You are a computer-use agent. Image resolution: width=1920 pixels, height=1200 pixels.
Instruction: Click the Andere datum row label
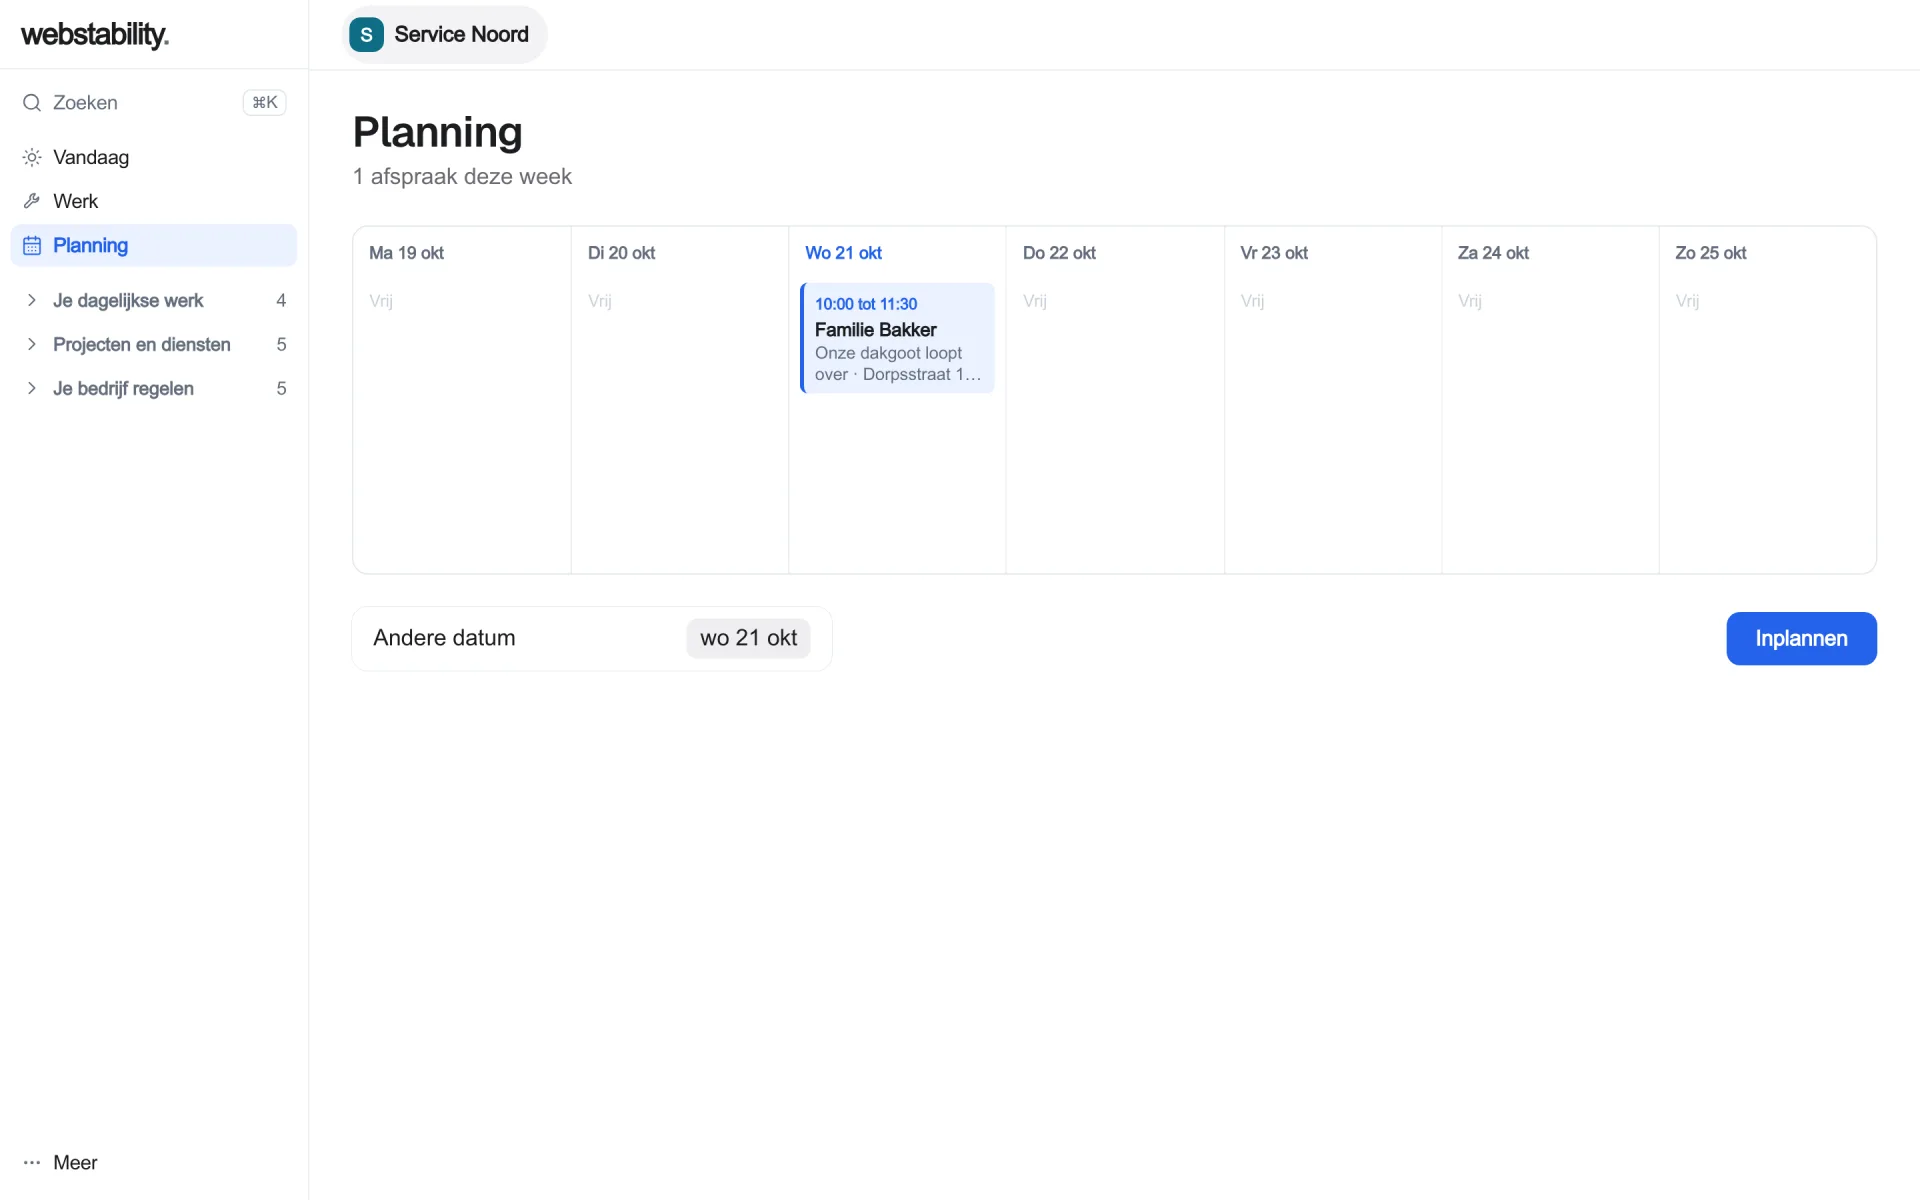click(x=444, y=638)
